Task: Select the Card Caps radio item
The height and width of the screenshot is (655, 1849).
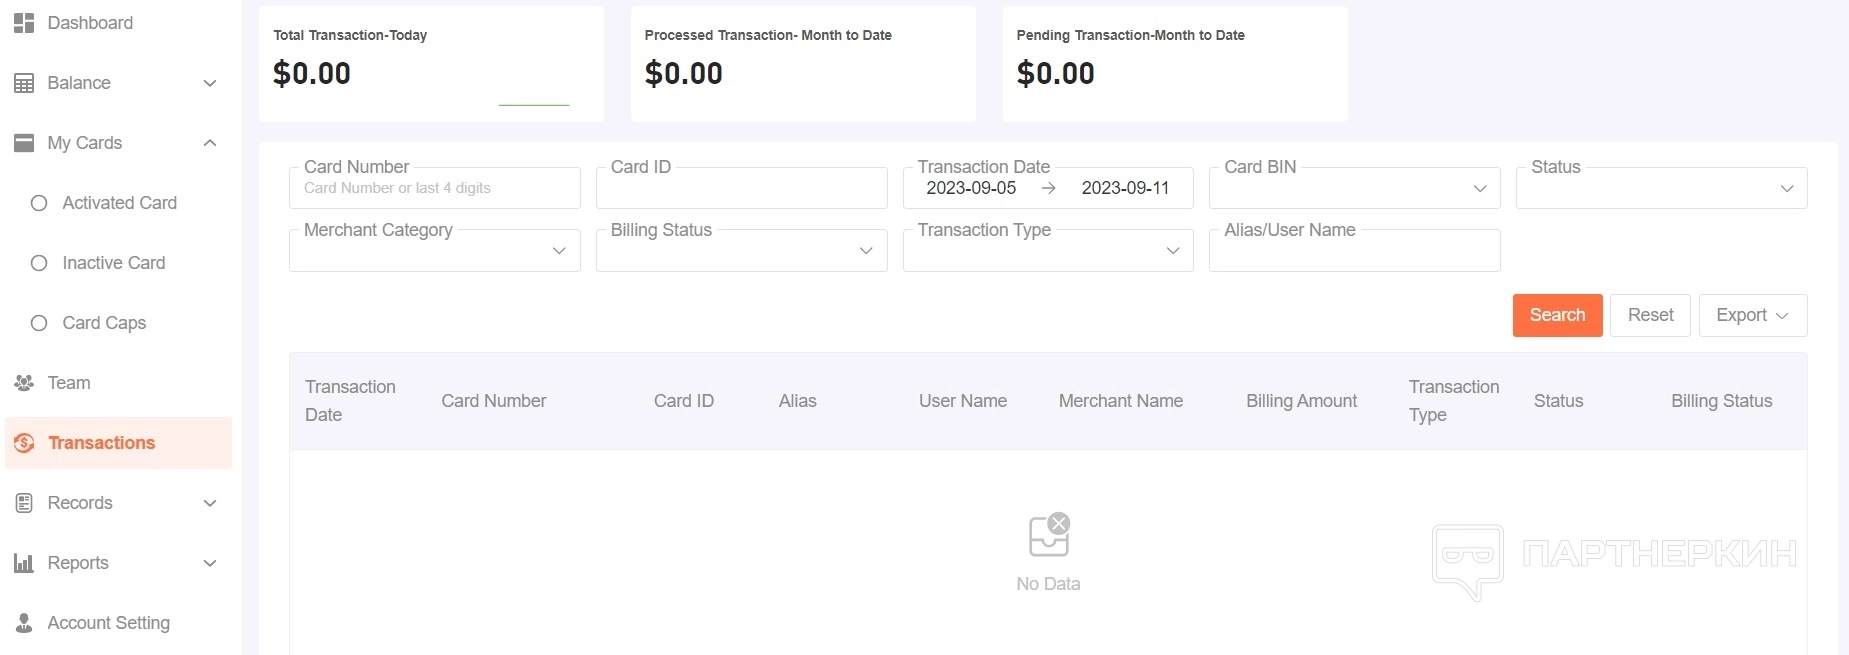Action: [x=39, y=323]
